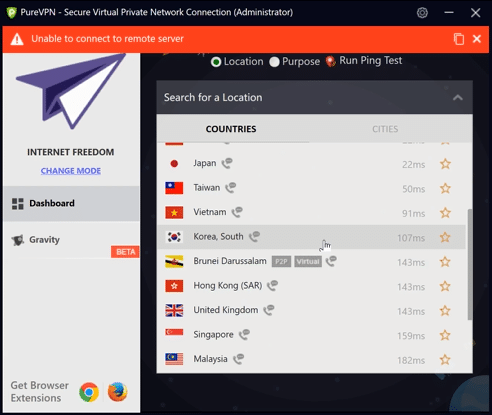Screen dimensions: 492x415
Task: Click the VoIP phone icon beside Brunei Darussalam
Action: pos(331,261)
